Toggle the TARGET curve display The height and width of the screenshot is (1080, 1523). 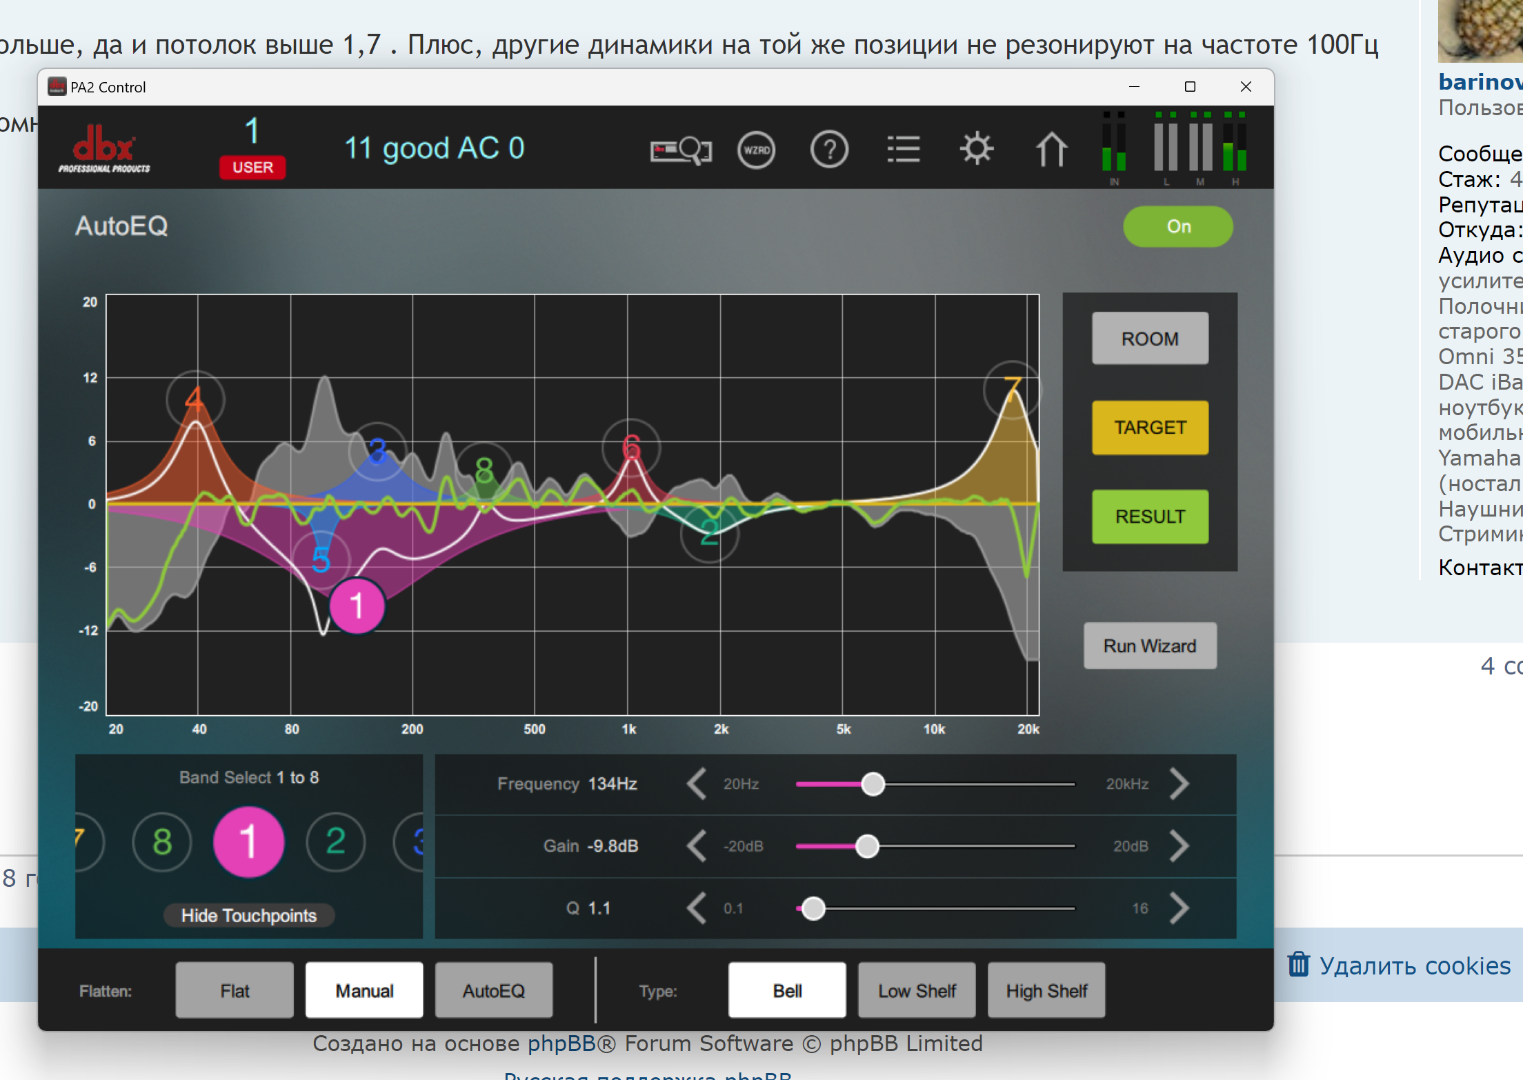(x=1150, y=428)
